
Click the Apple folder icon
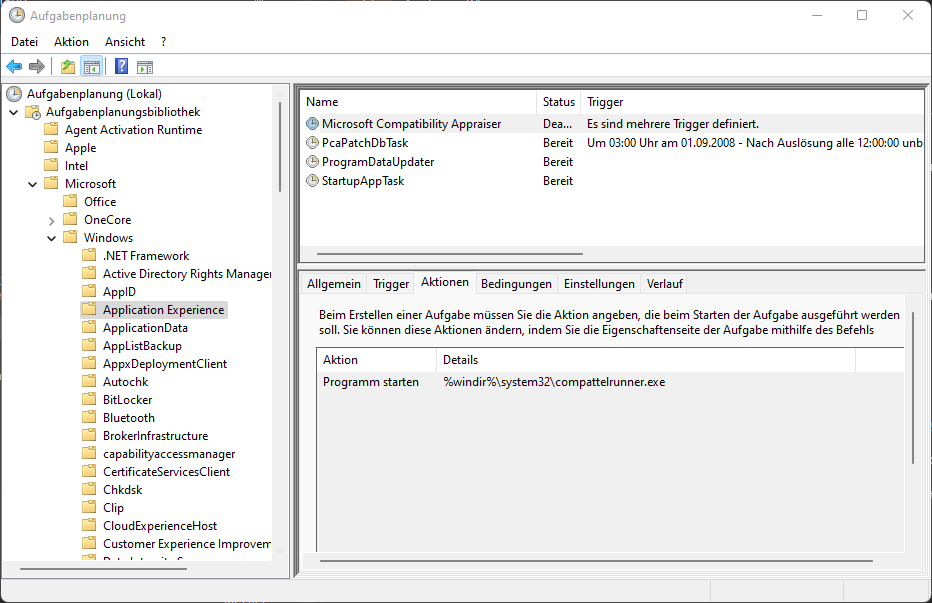(x=52, y=147)
